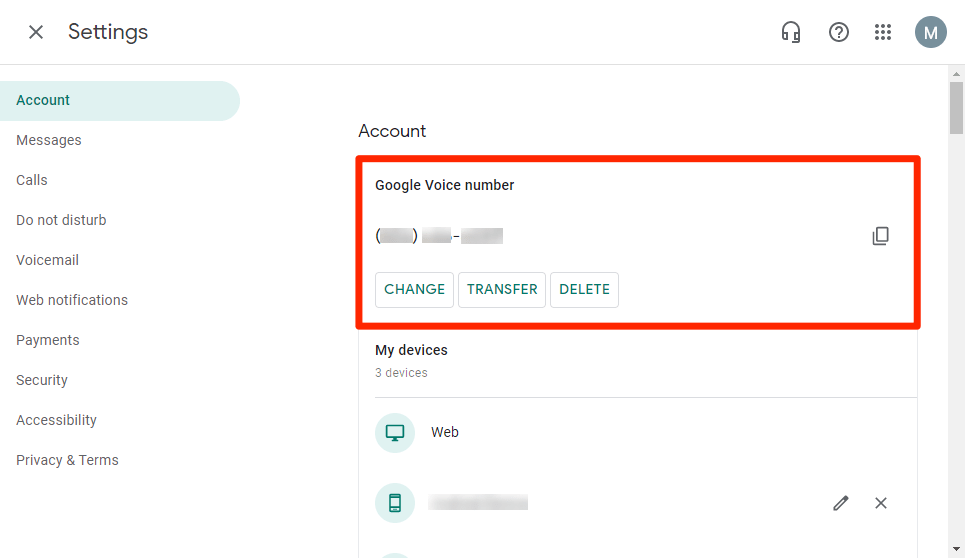Screen dimensions: 965x558
Task: Click the CHANGE number button
Action: [414, 290]
